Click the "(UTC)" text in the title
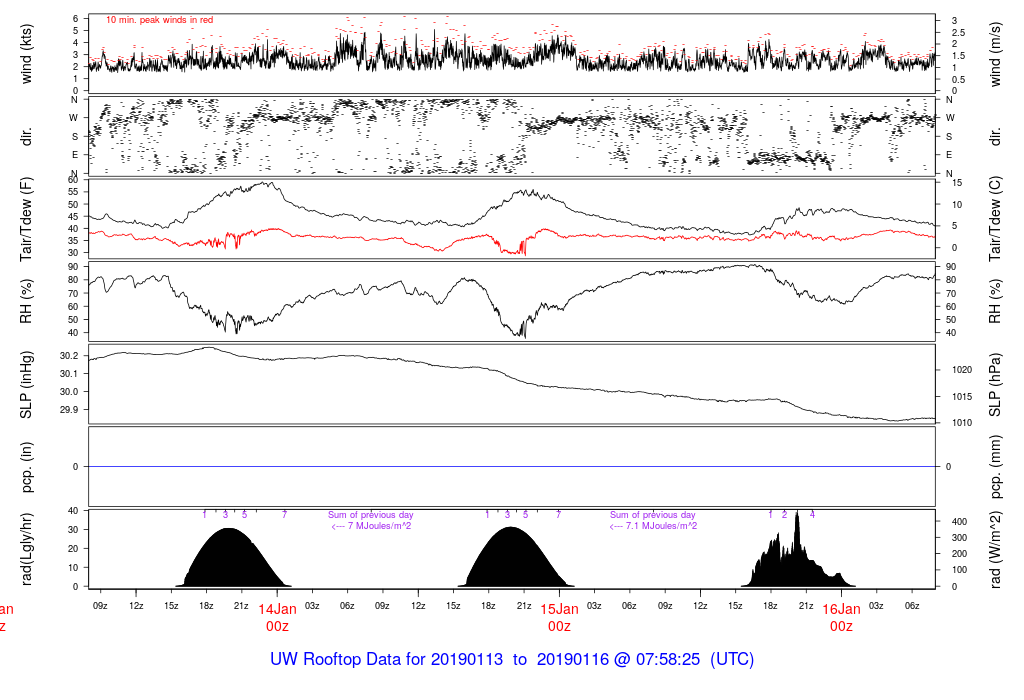The width and height of the screenshot is (1024, 700). [x=731, y=659]
